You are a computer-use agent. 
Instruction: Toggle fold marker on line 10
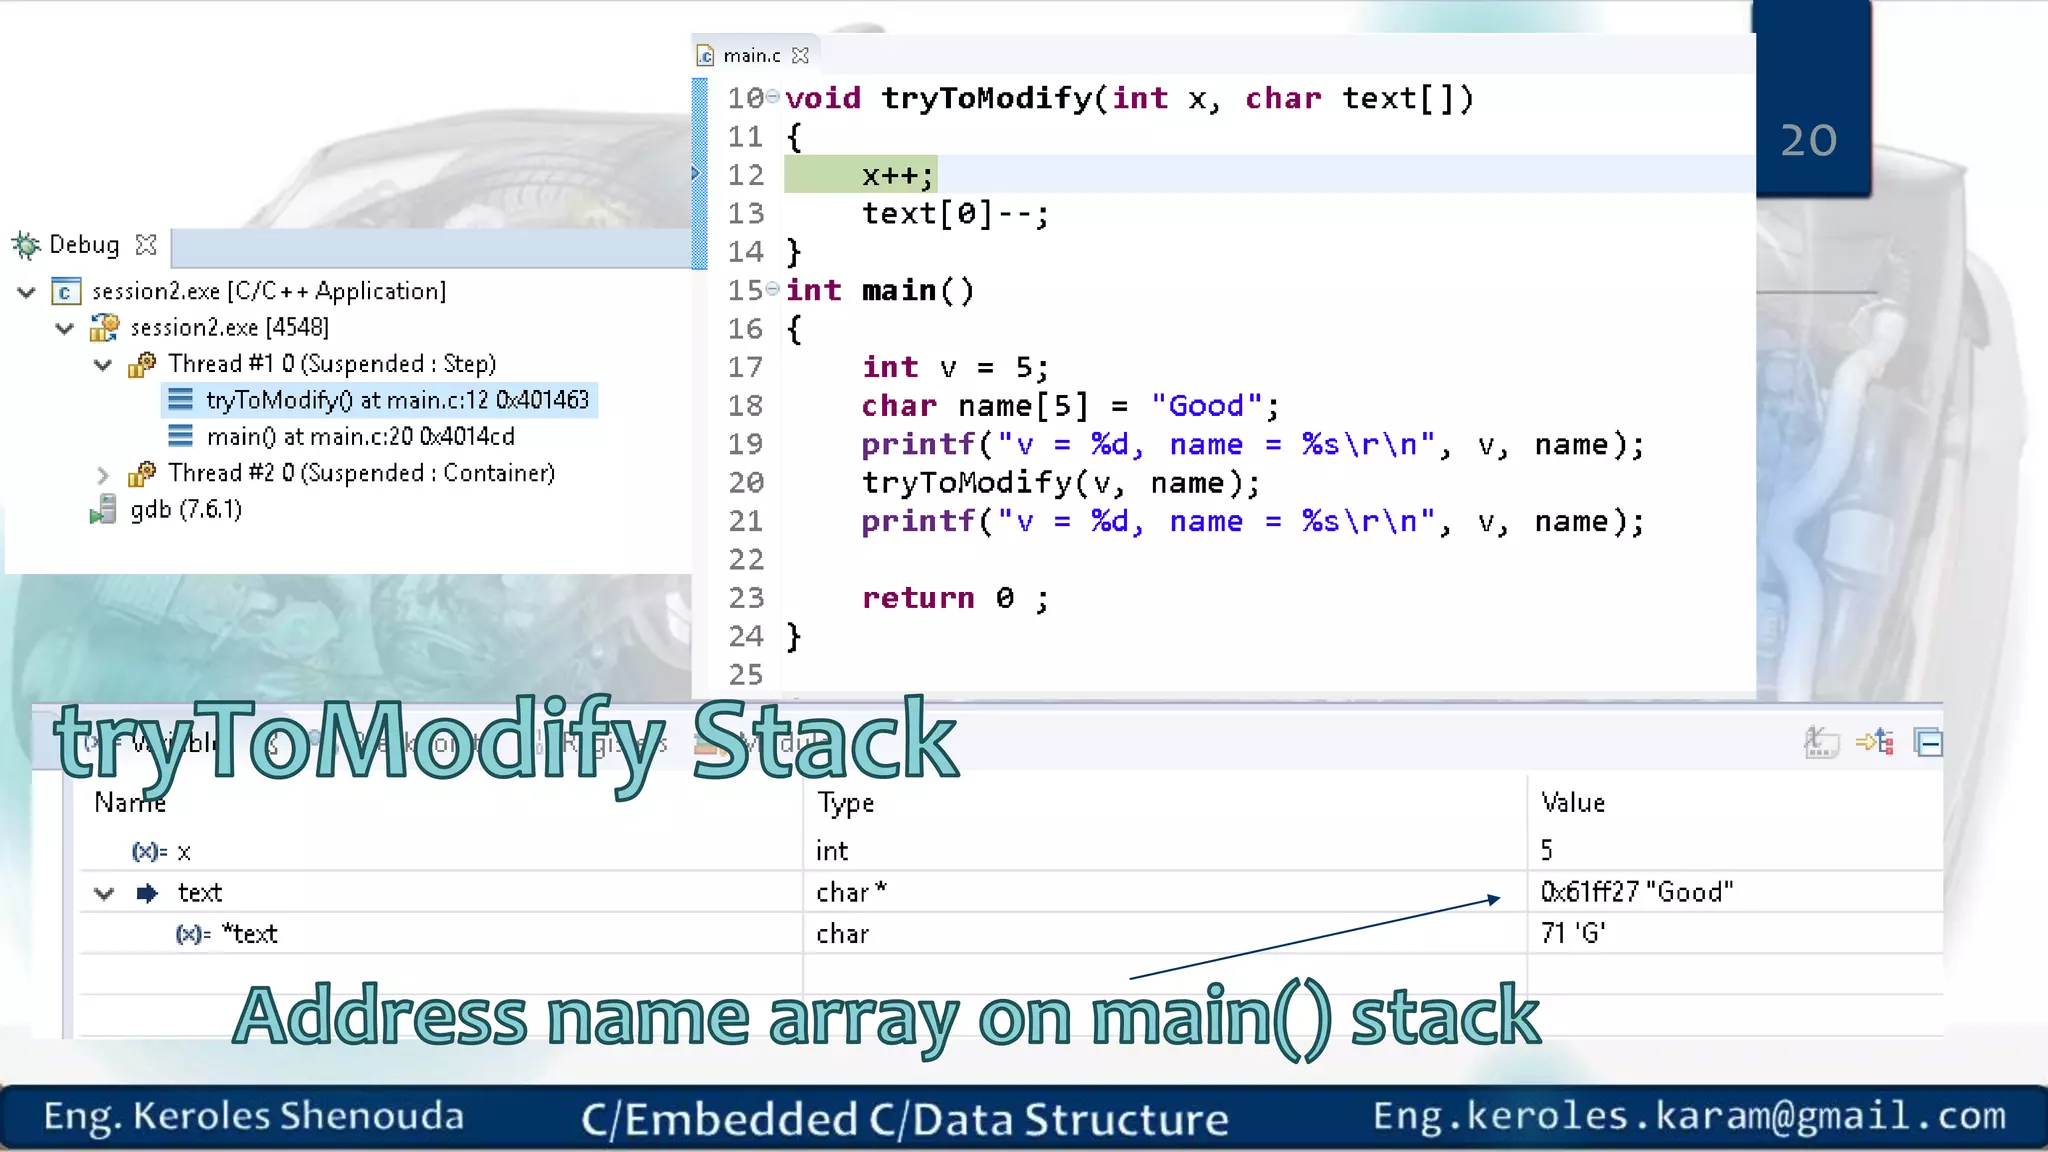pyautogui.click(x=773, y=96)
